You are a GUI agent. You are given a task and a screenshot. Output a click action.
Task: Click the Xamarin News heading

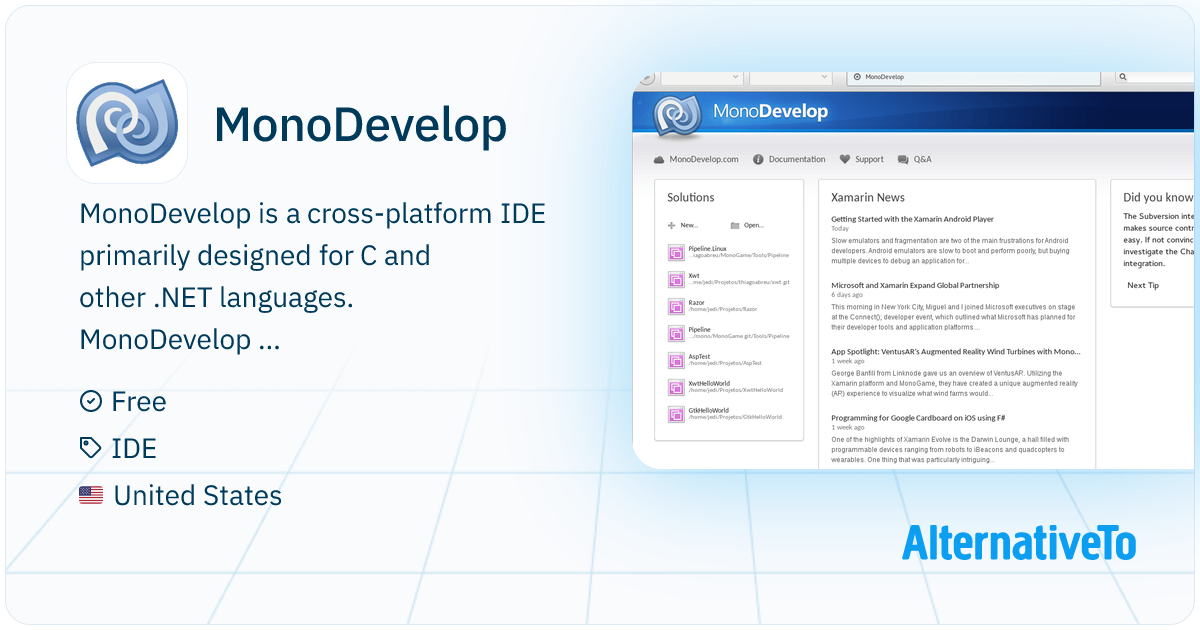pyautogui.click(x=868, y=198)
